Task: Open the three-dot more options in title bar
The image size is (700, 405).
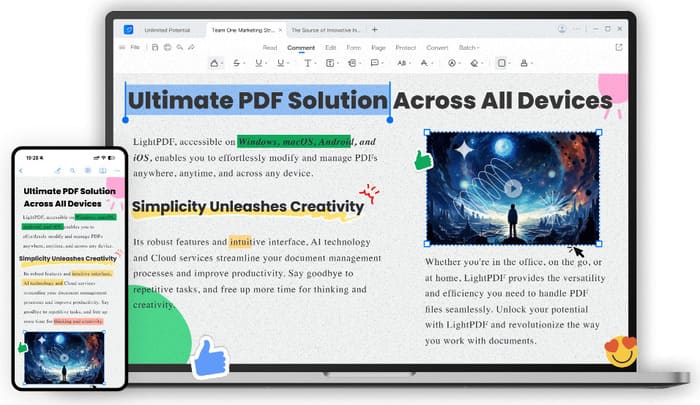Action: coord(577,29)
